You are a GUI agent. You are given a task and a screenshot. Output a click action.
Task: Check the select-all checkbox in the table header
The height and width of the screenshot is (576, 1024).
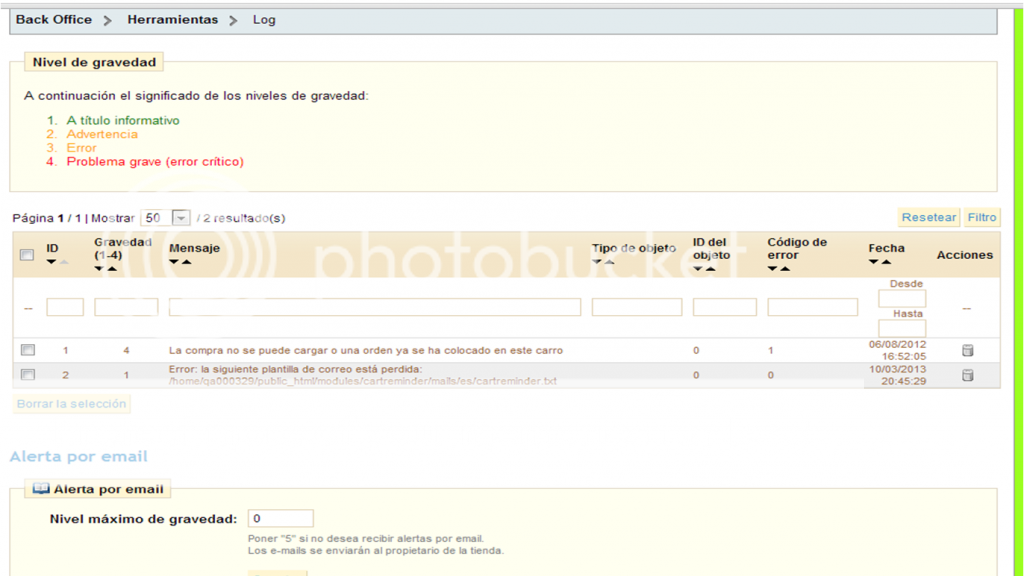27,253
